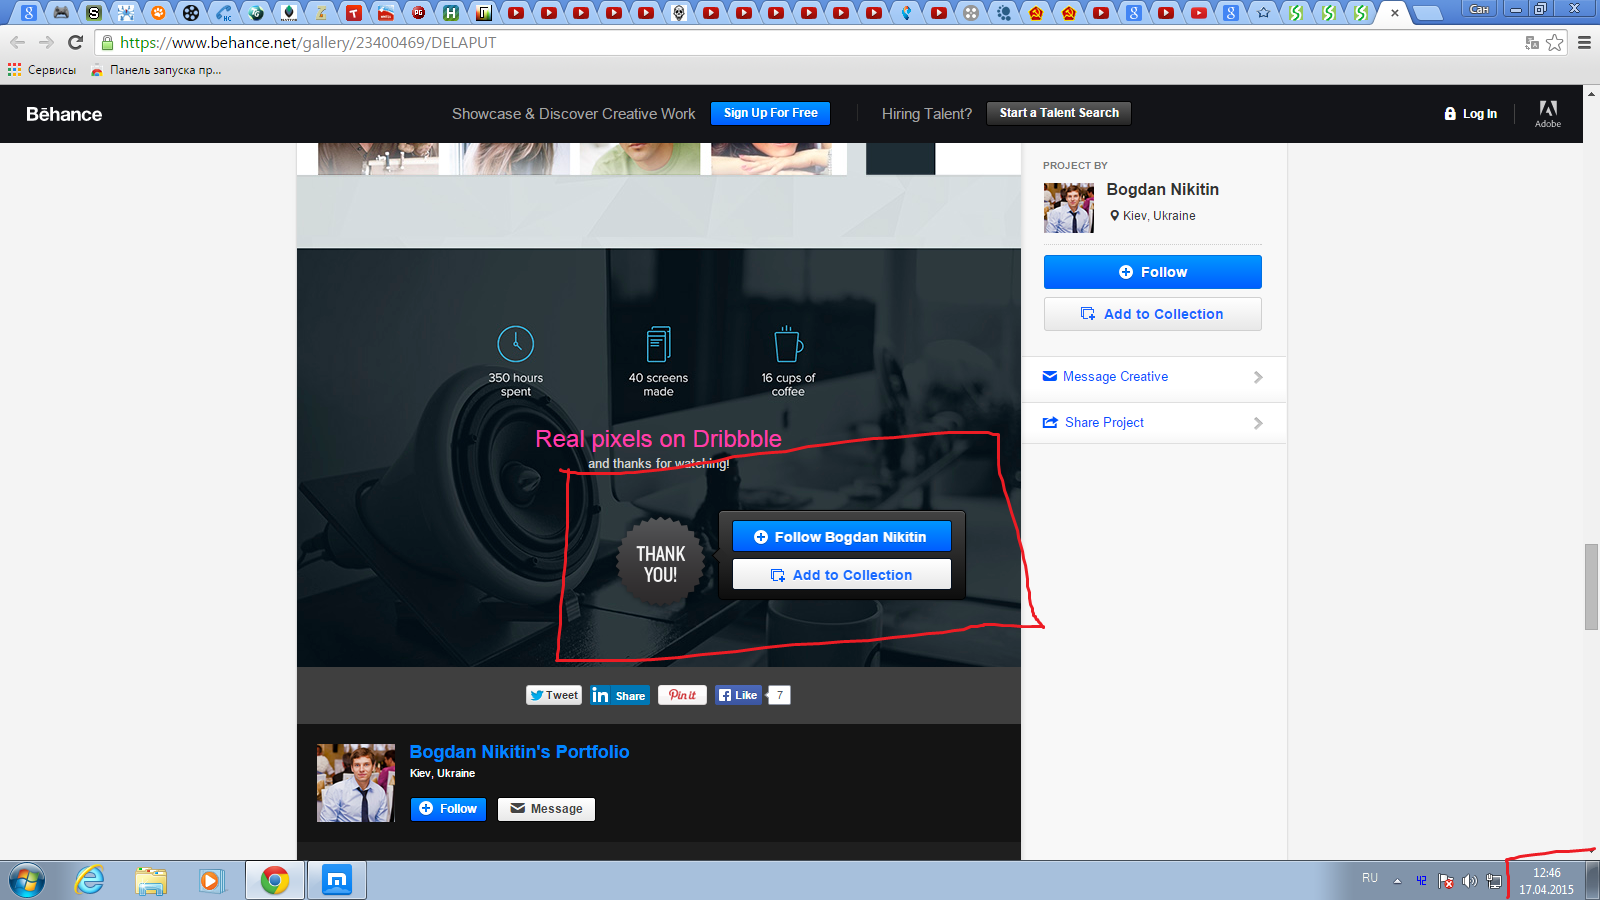Open the Chrome hamburger menu
Viewport: 1600px width, 900px height.
point(1584,42)
